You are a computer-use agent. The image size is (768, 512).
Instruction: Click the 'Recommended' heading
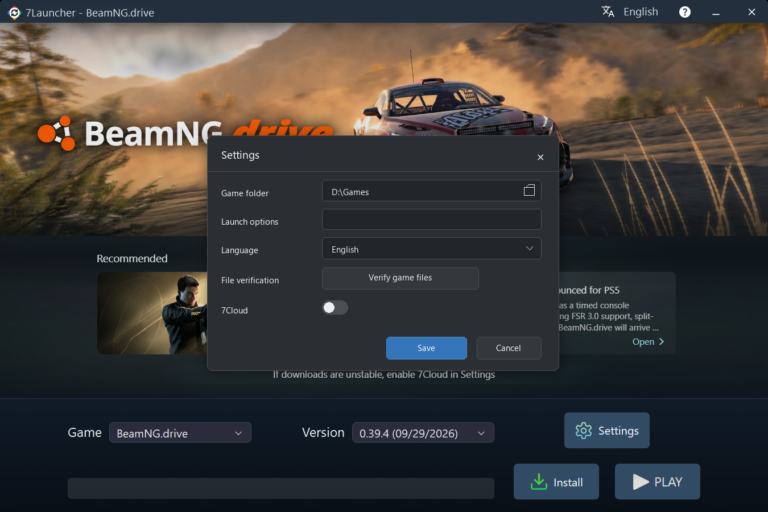(x=132, y=259)
